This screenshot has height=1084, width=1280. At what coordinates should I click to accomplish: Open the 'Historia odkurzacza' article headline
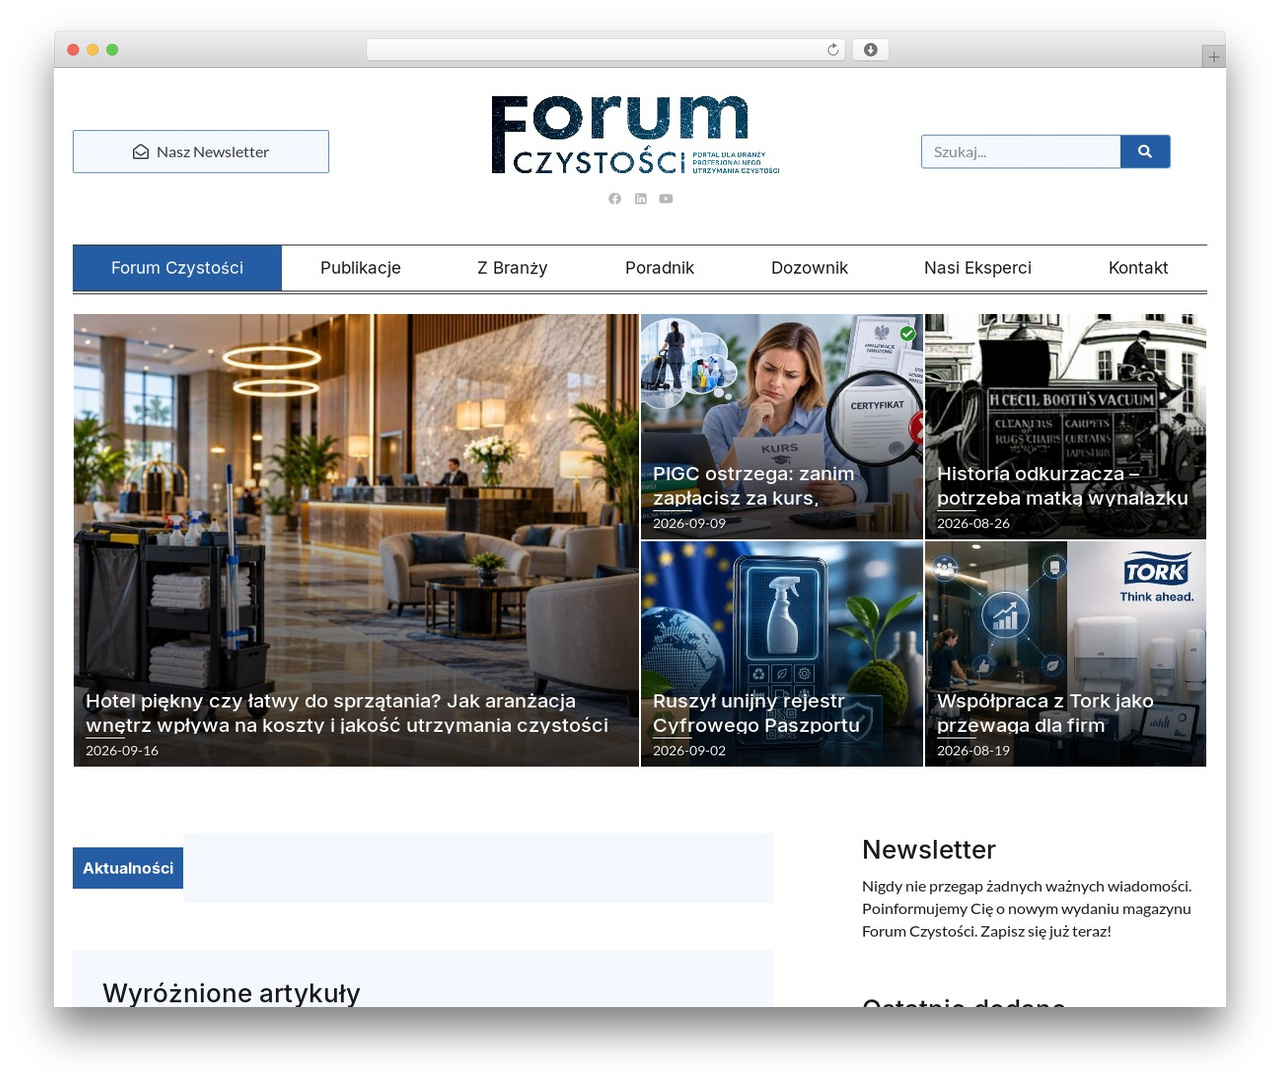(x=1062, y=486)
